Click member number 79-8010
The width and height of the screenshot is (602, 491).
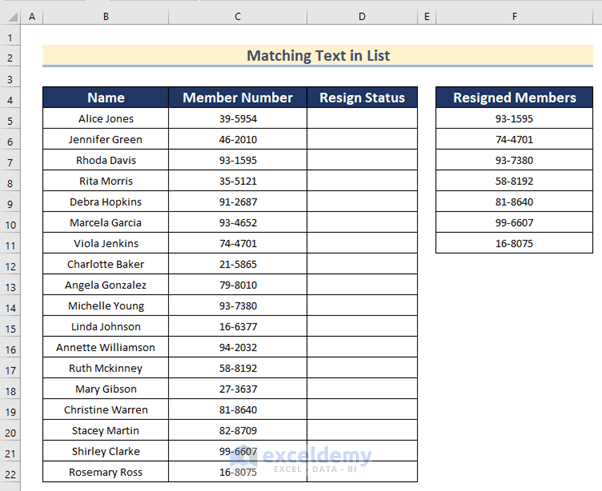238,285
